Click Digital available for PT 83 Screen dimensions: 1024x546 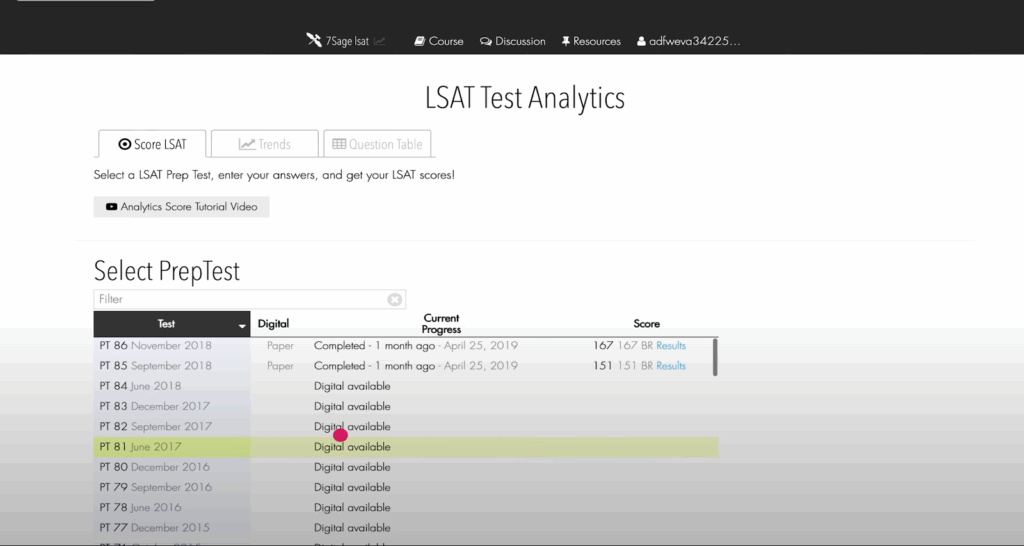click(x=352, y=406)
